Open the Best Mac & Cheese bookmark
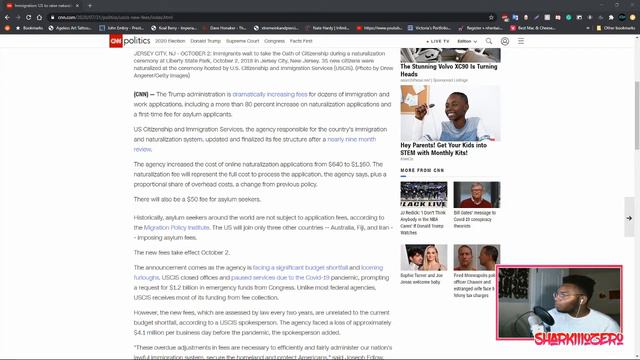 click(x=533, y=28)
